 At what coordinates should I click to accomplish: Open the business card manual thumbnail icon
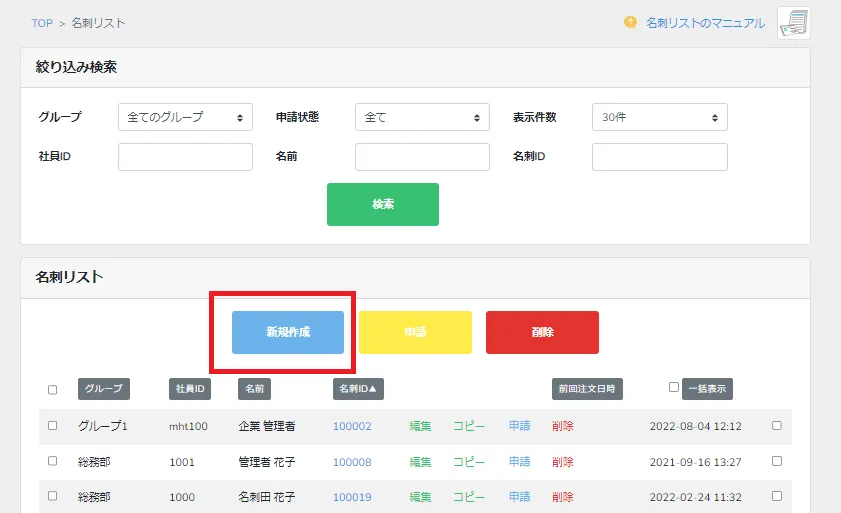coord(794,23)
